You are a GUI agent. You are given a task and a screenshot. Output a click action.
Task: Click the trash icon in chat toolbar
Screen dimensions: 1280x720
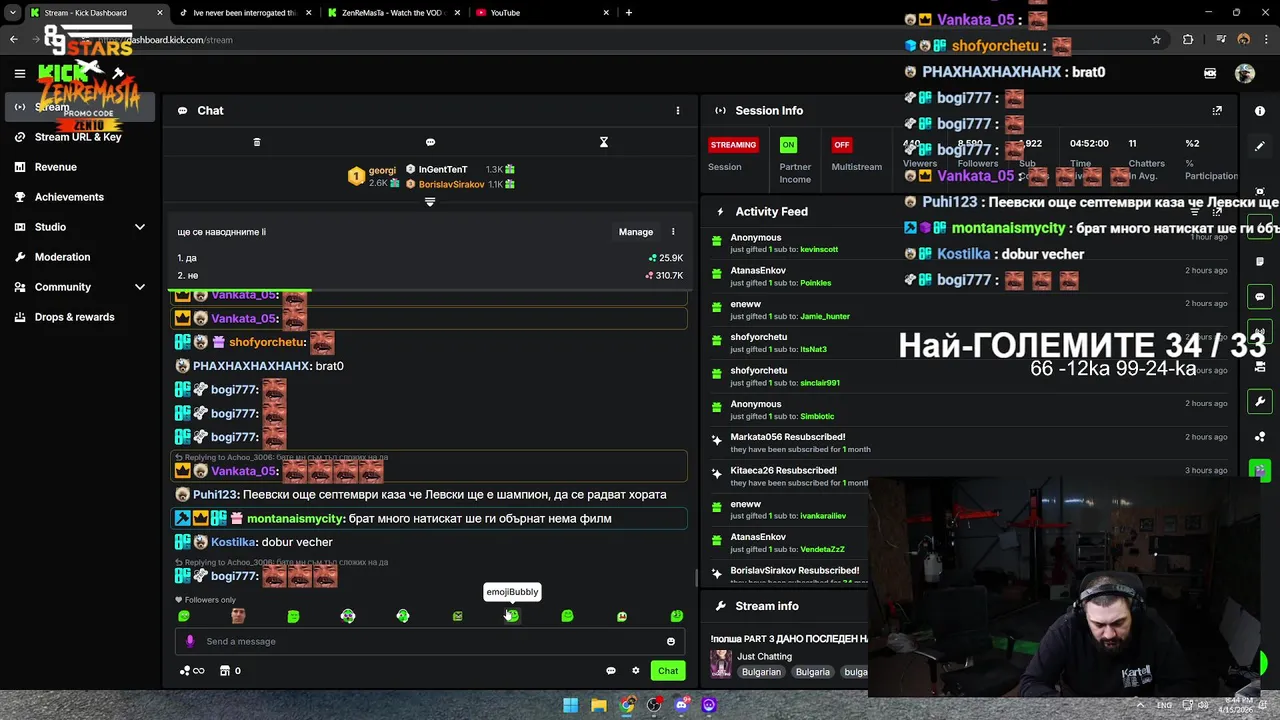point(256,142)
